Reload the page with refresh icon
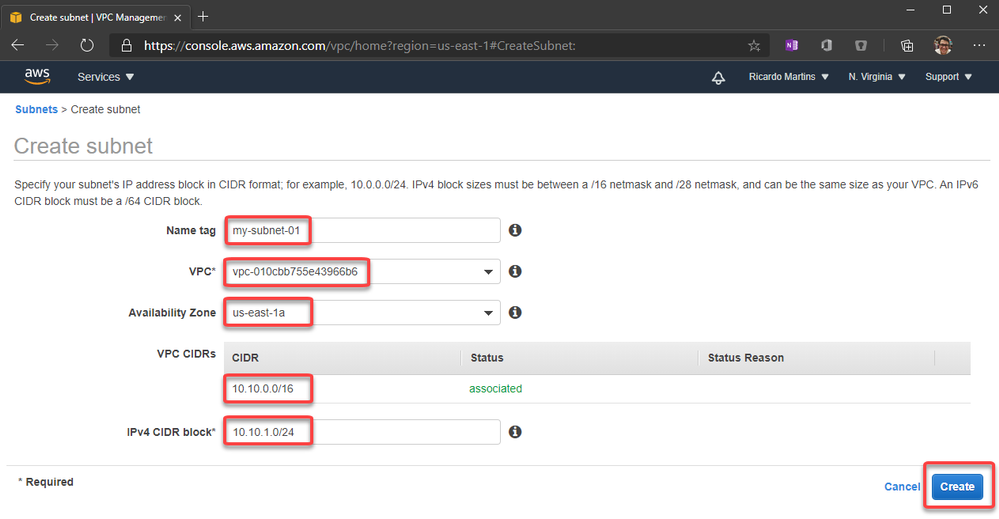Screen dimensions: 999x519 (x=87, y=45)
